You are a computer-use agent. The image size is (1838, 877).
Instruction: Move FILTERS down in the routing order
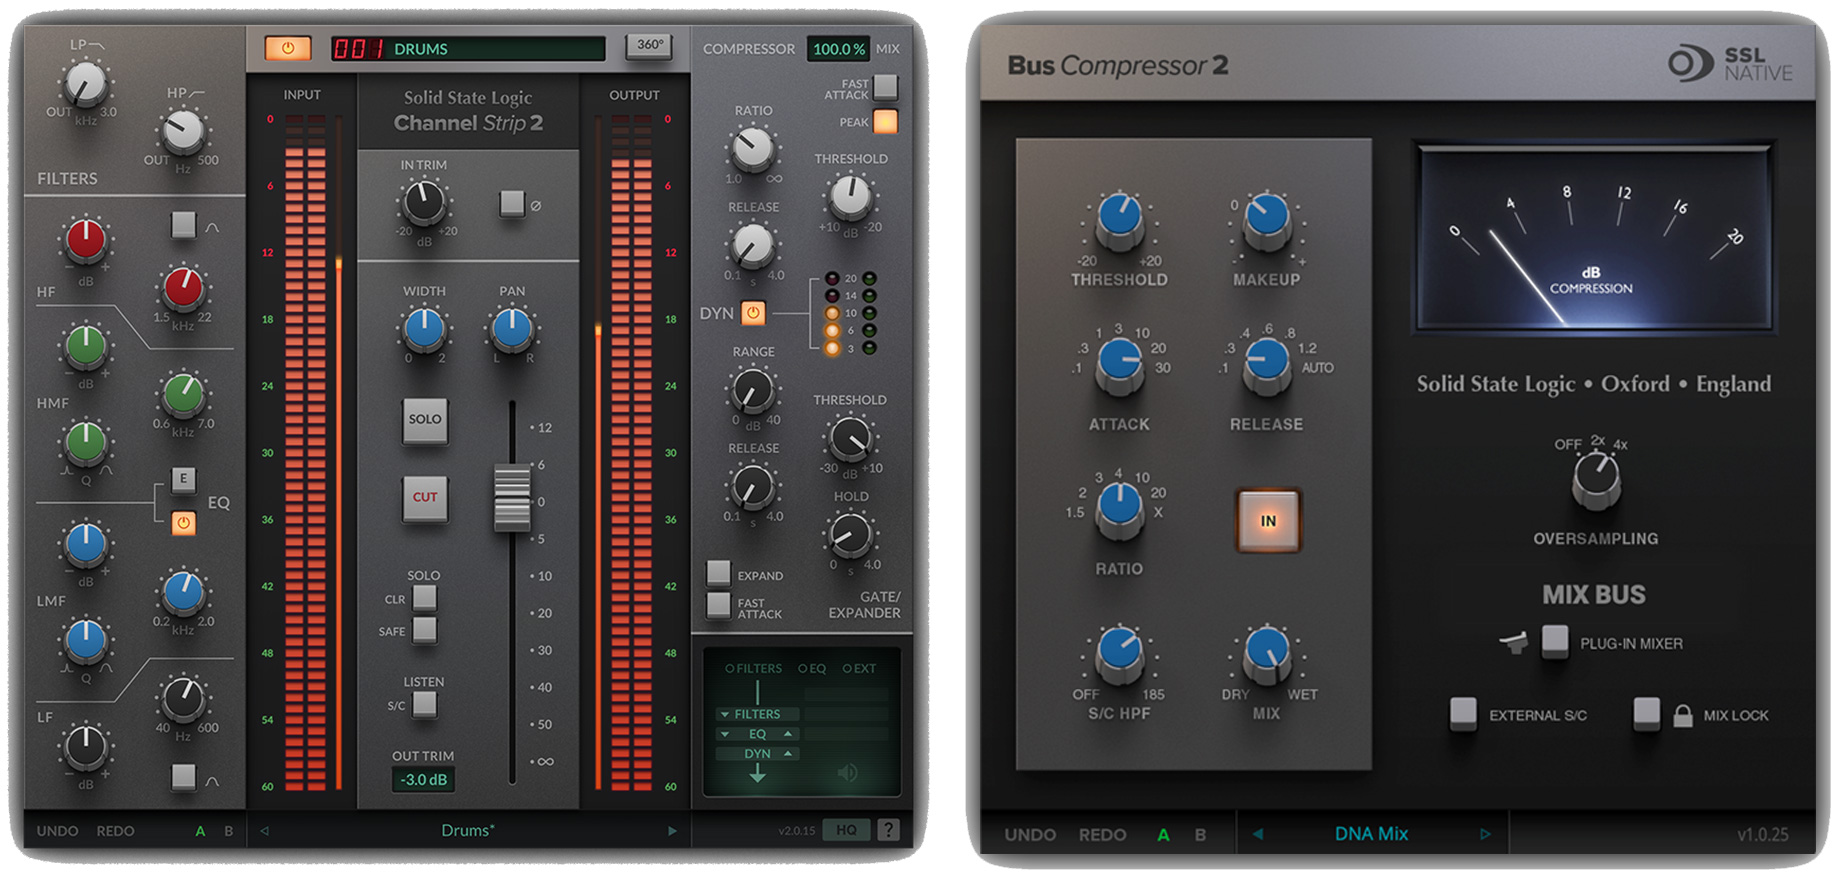[725, 715]
